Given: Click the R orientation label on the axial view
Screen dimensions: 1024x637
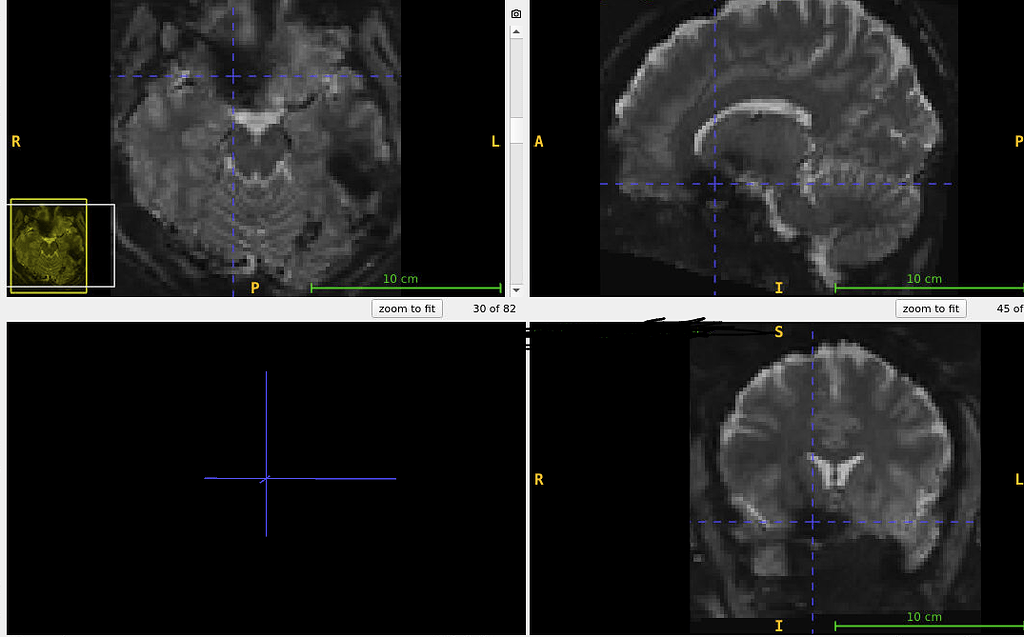Looking at the screenshot, I should (15, 141).
